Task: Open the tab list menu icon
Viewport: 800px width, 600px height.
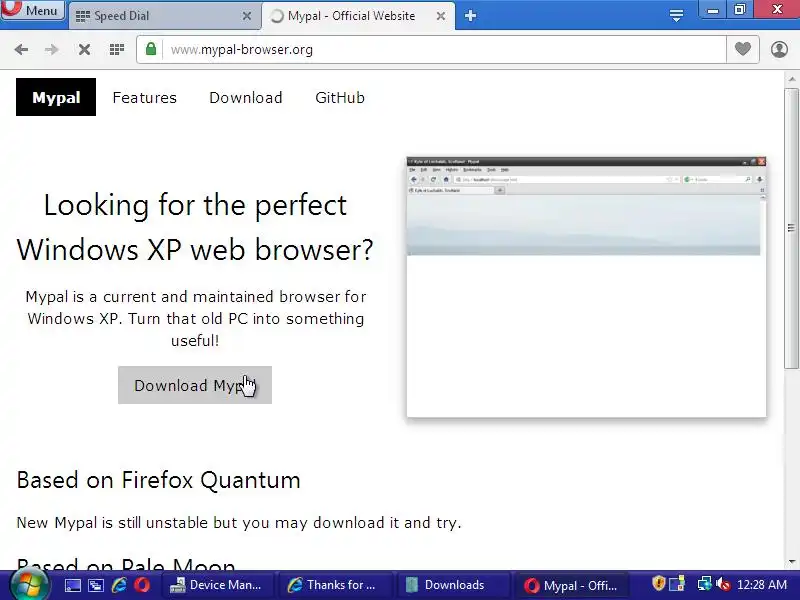Action: 676,16
